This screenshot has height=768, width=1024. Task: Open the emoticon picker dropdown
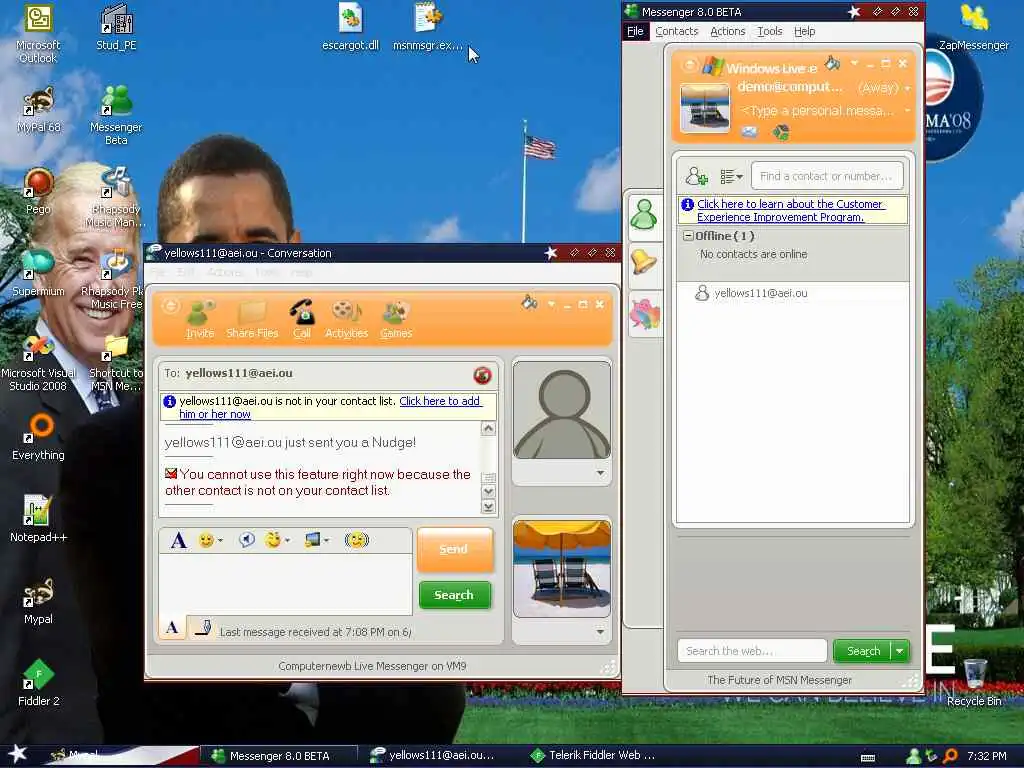(220, 541)
